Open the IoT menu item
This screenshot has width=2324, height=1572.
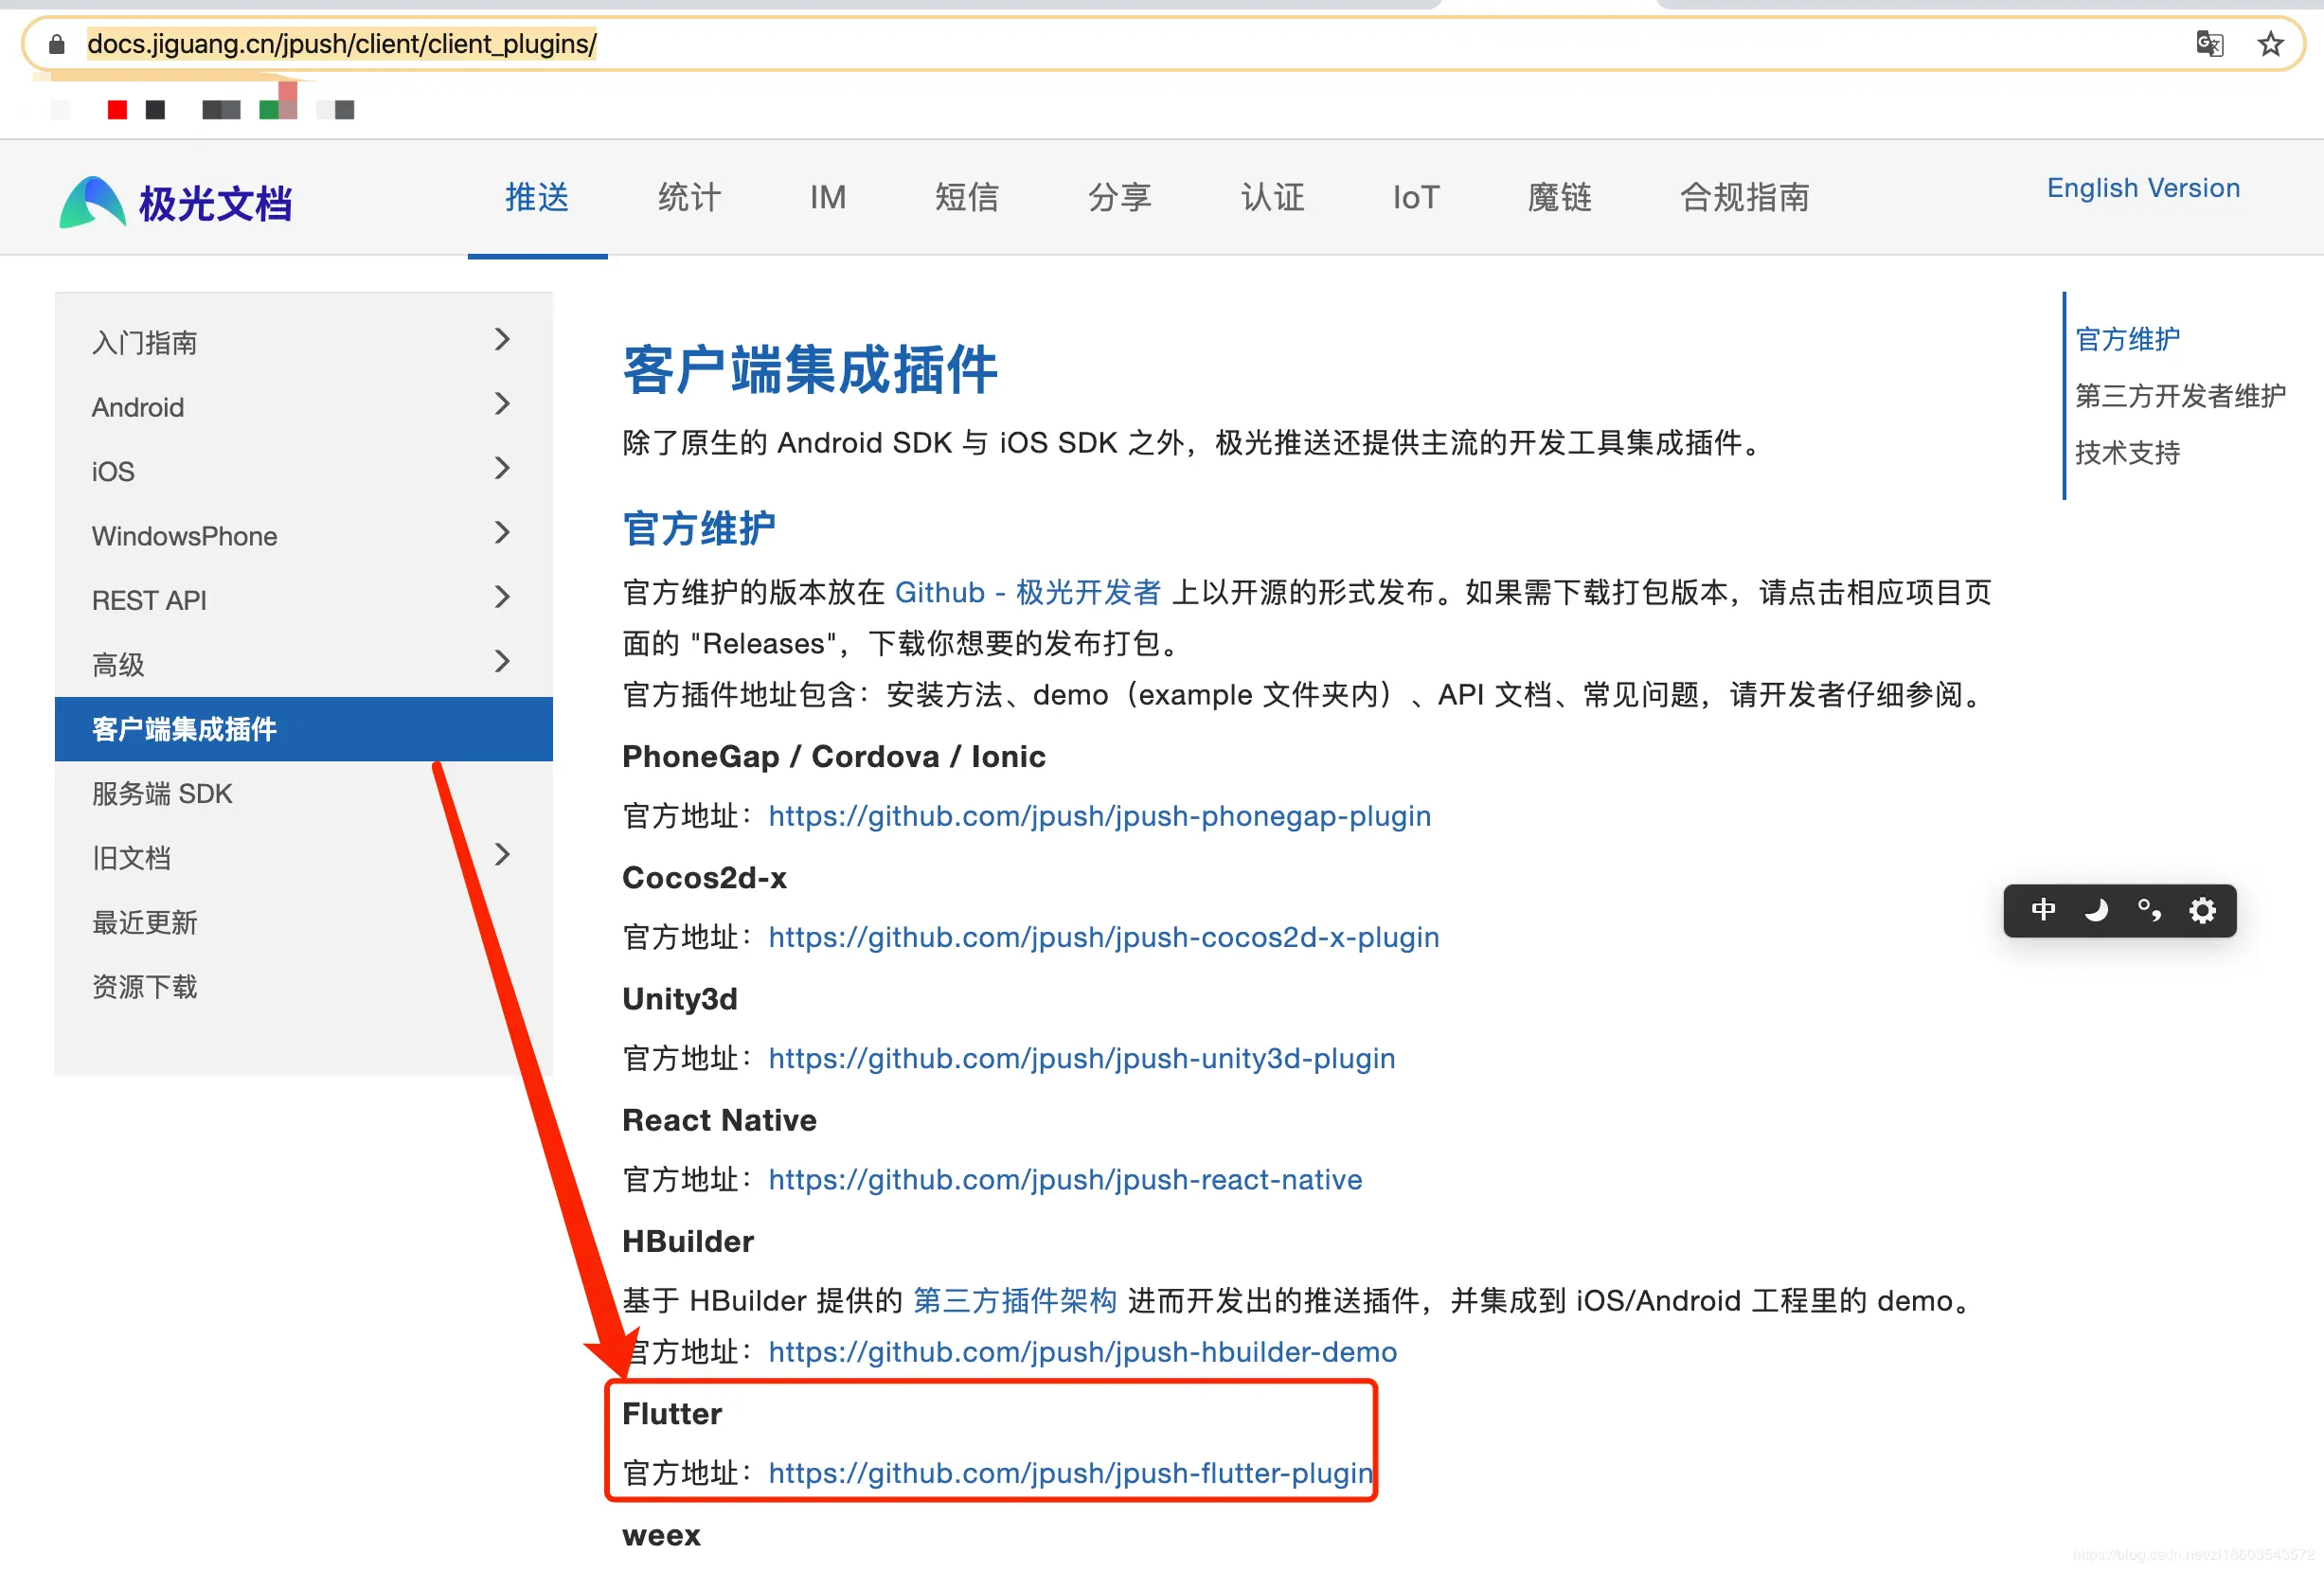point(1414,197)
